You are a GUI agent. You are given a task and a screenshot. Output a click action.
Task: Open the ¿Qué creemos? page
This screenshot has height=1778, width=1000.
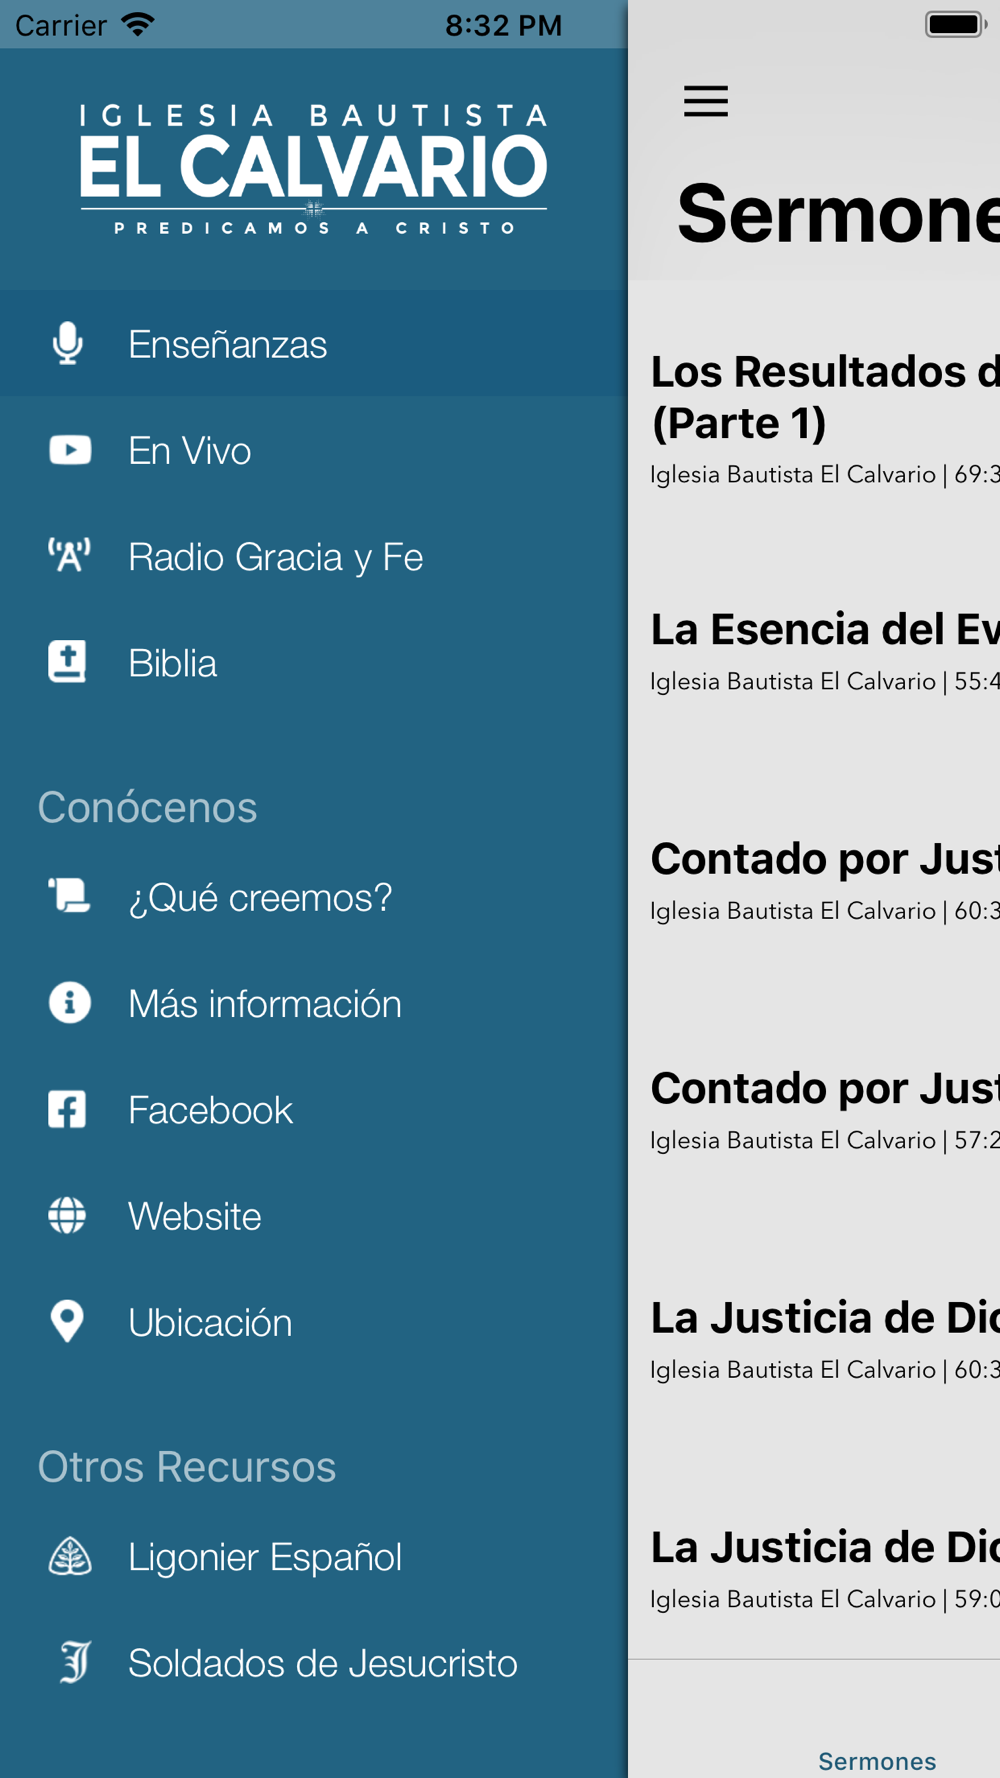[314, 897]
